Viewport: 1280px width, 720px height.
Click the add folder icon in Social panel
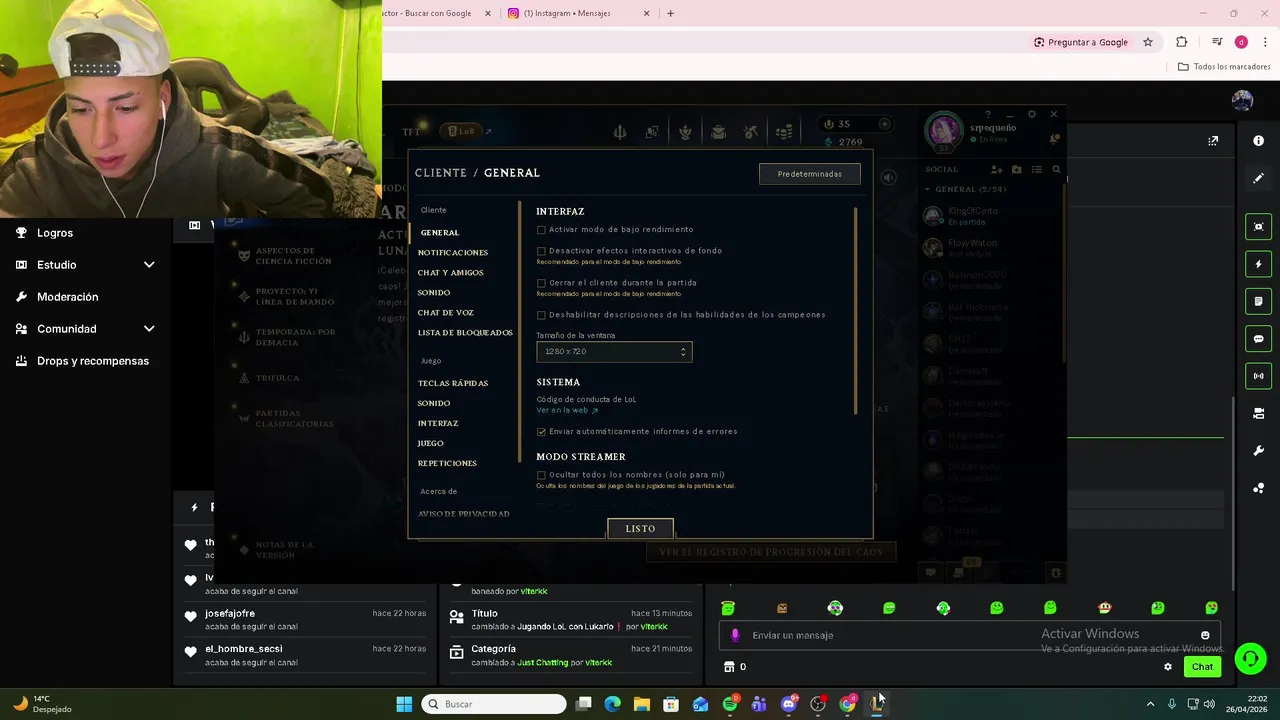pyautogui.click(x=1016, y=170)
